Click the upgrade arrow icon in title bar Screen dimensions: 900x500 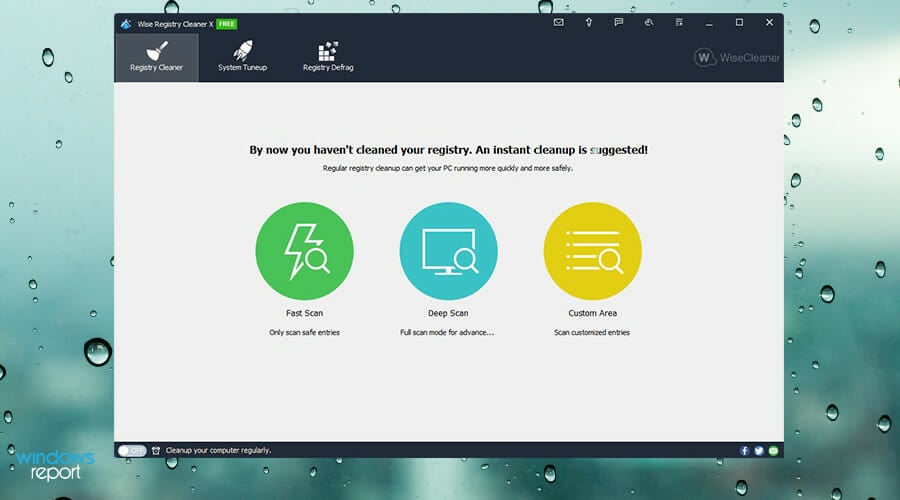click(588, 22)
